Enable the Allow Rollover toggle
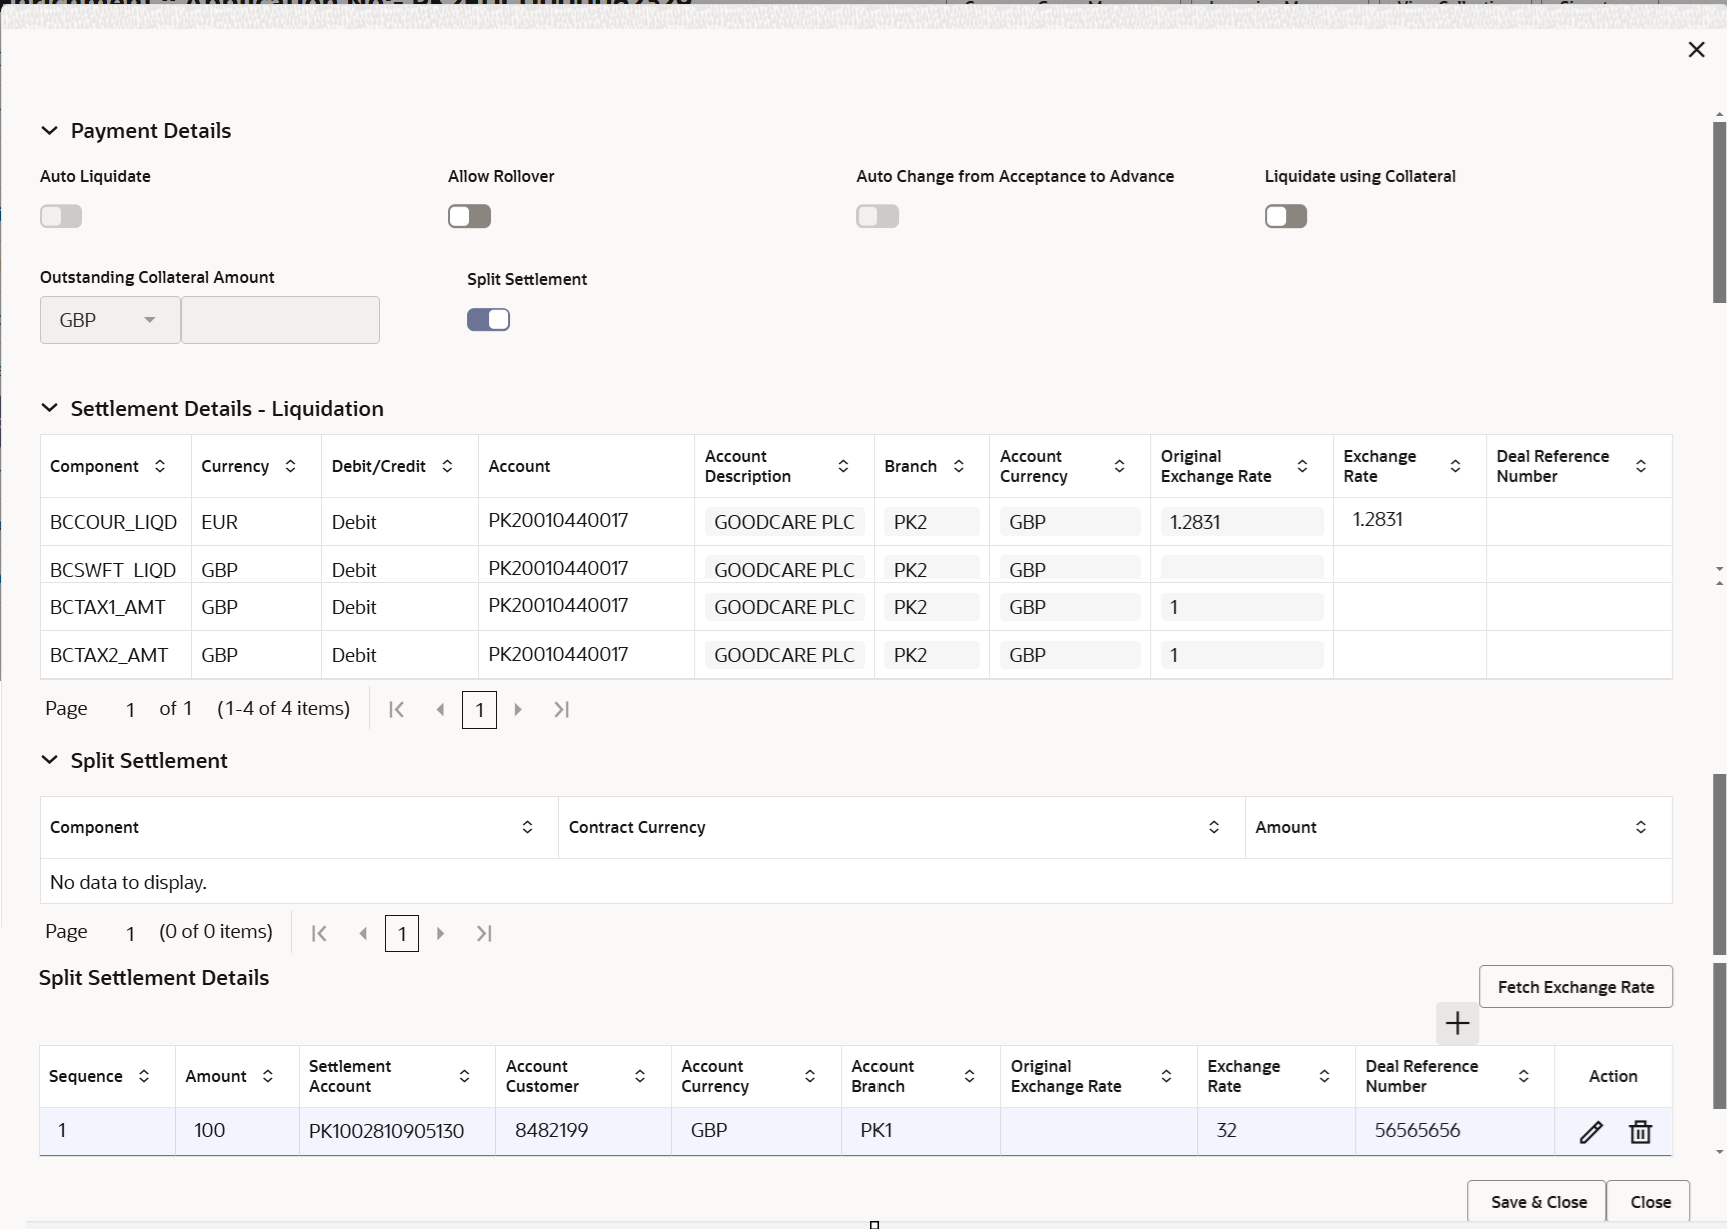This screenshot has height=1229, width=1727. 469,216
